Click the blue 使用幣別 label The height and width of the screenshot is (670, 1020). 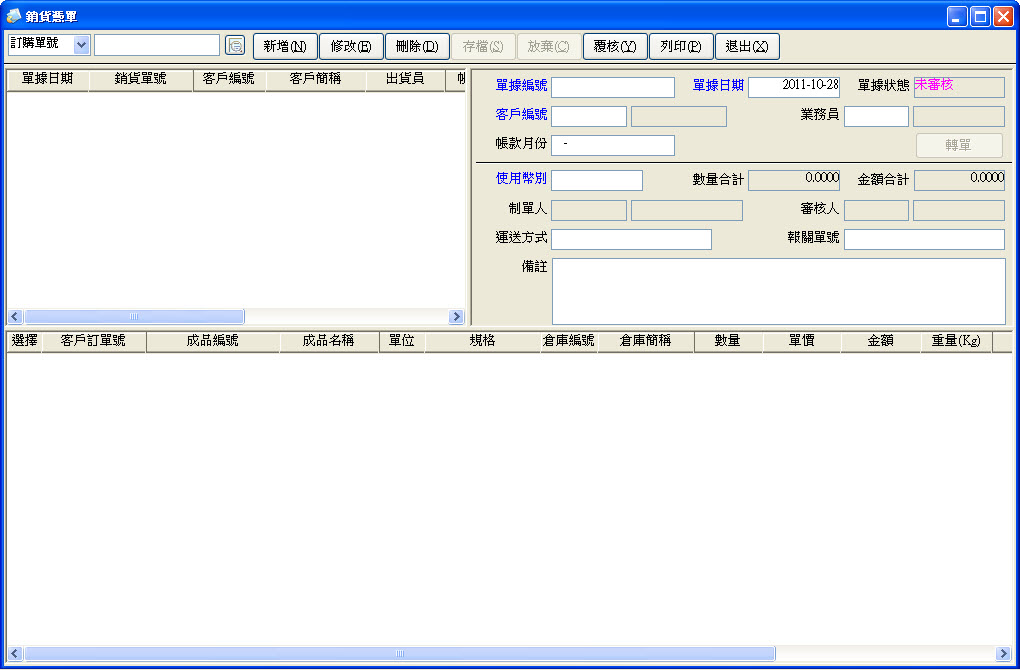[521, 178]
